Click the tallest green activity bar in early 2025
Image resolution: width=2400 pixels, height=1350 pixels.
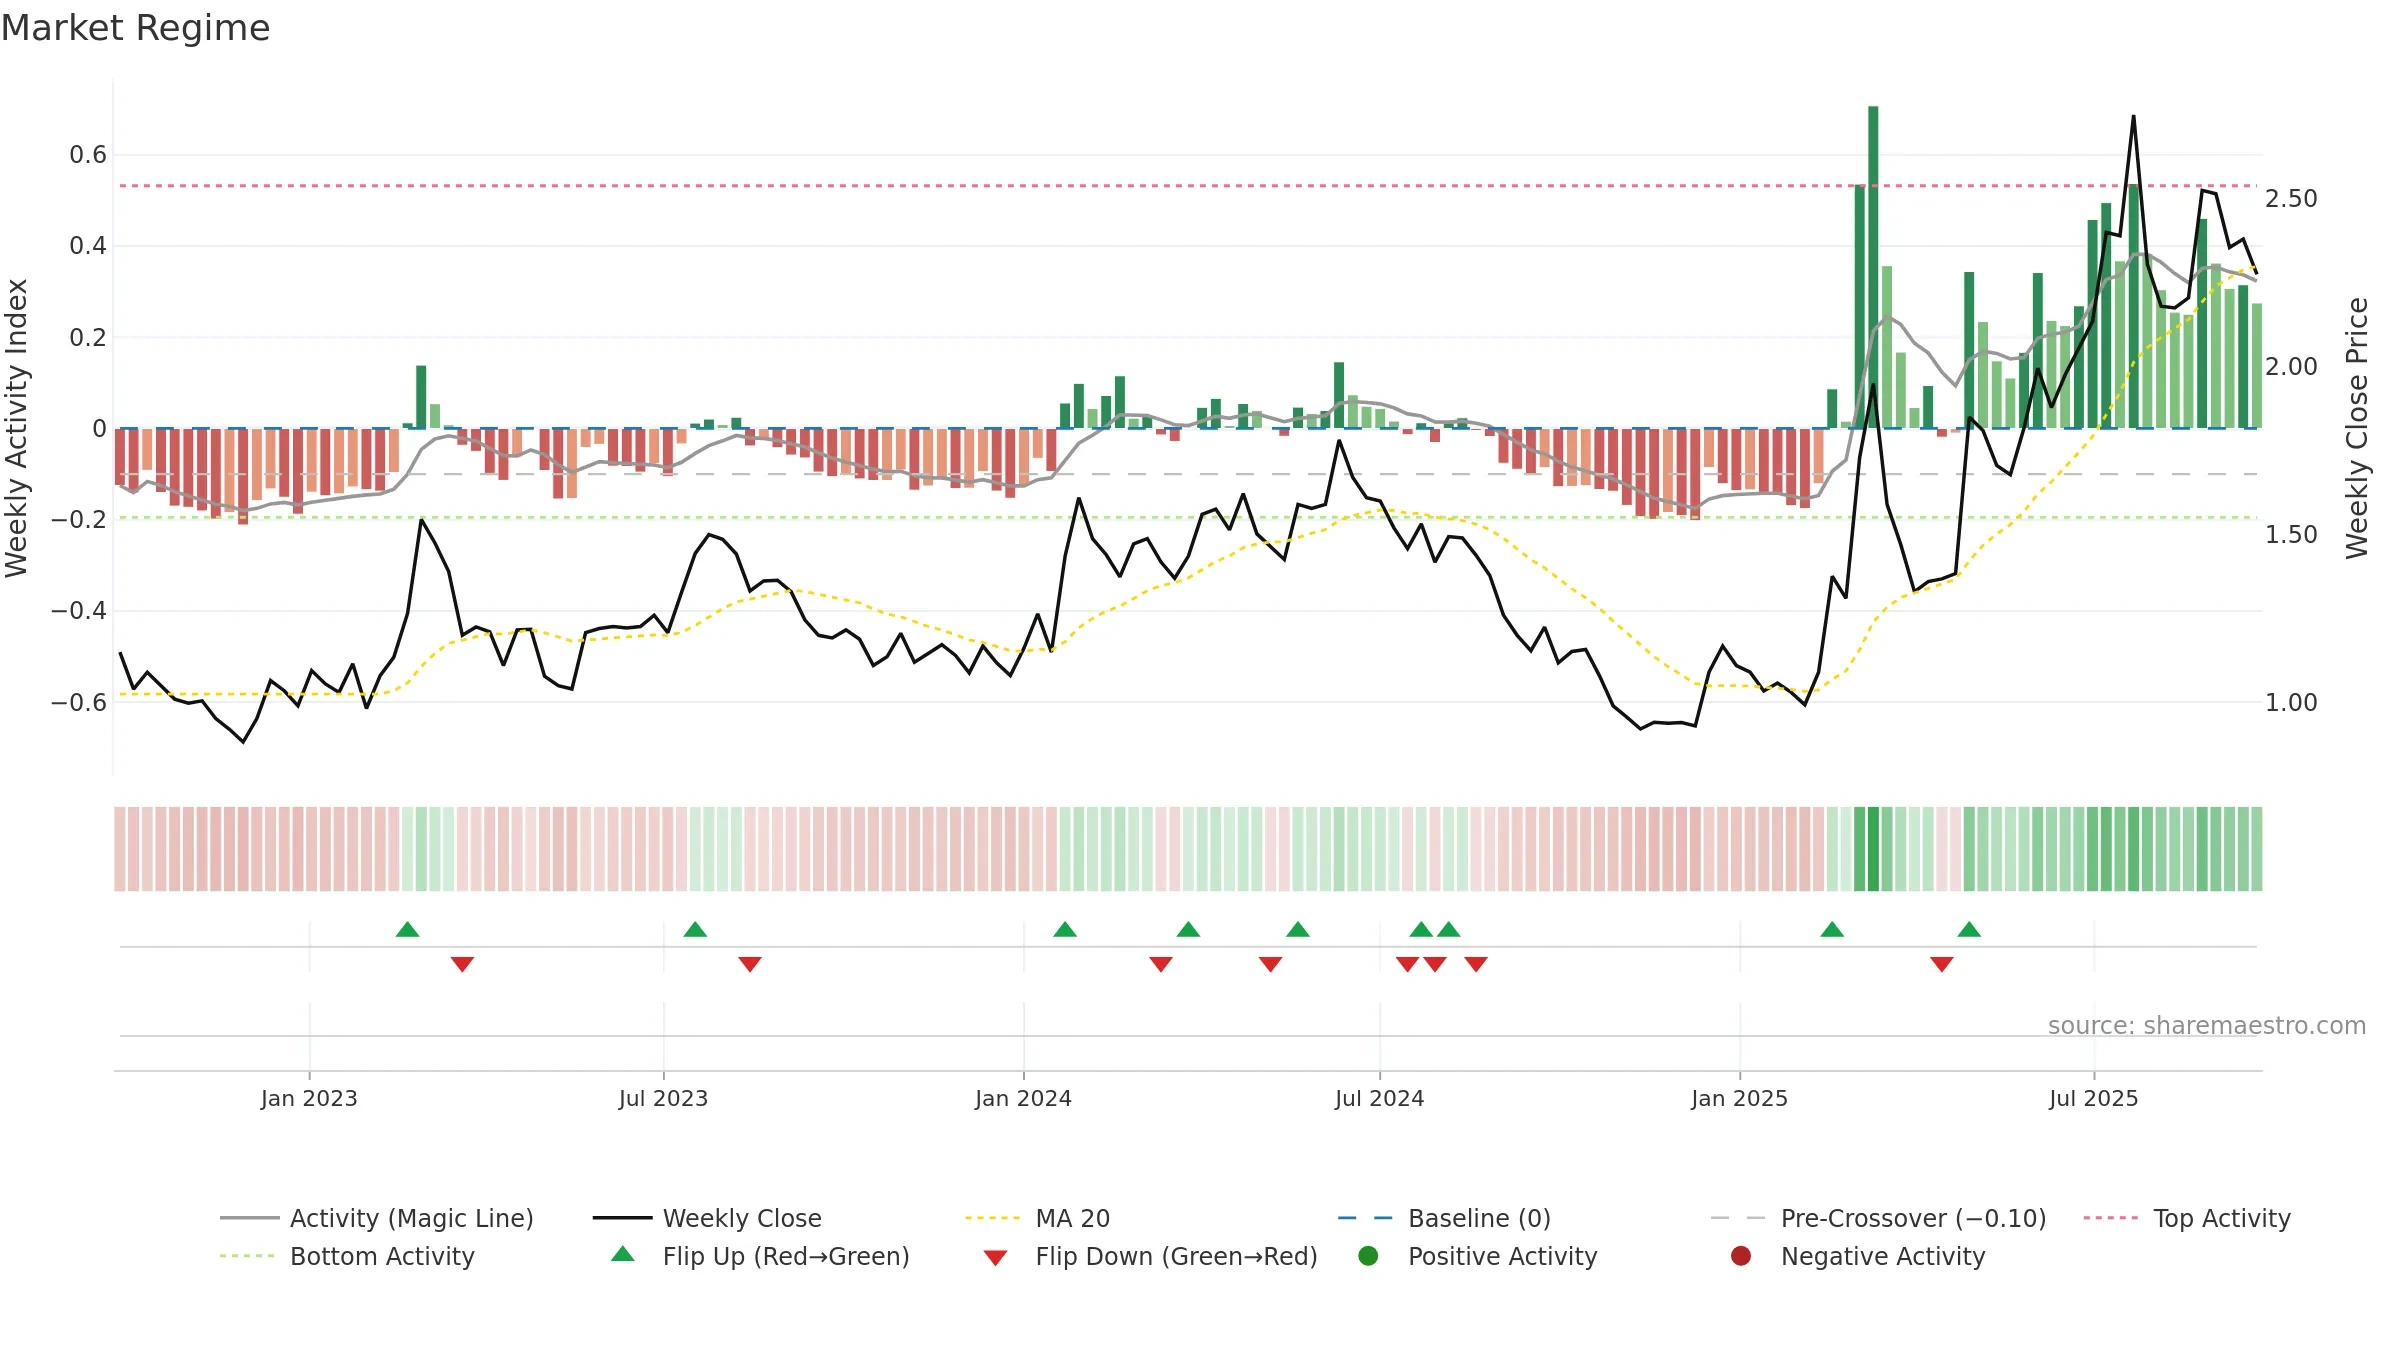point(1873,267)
